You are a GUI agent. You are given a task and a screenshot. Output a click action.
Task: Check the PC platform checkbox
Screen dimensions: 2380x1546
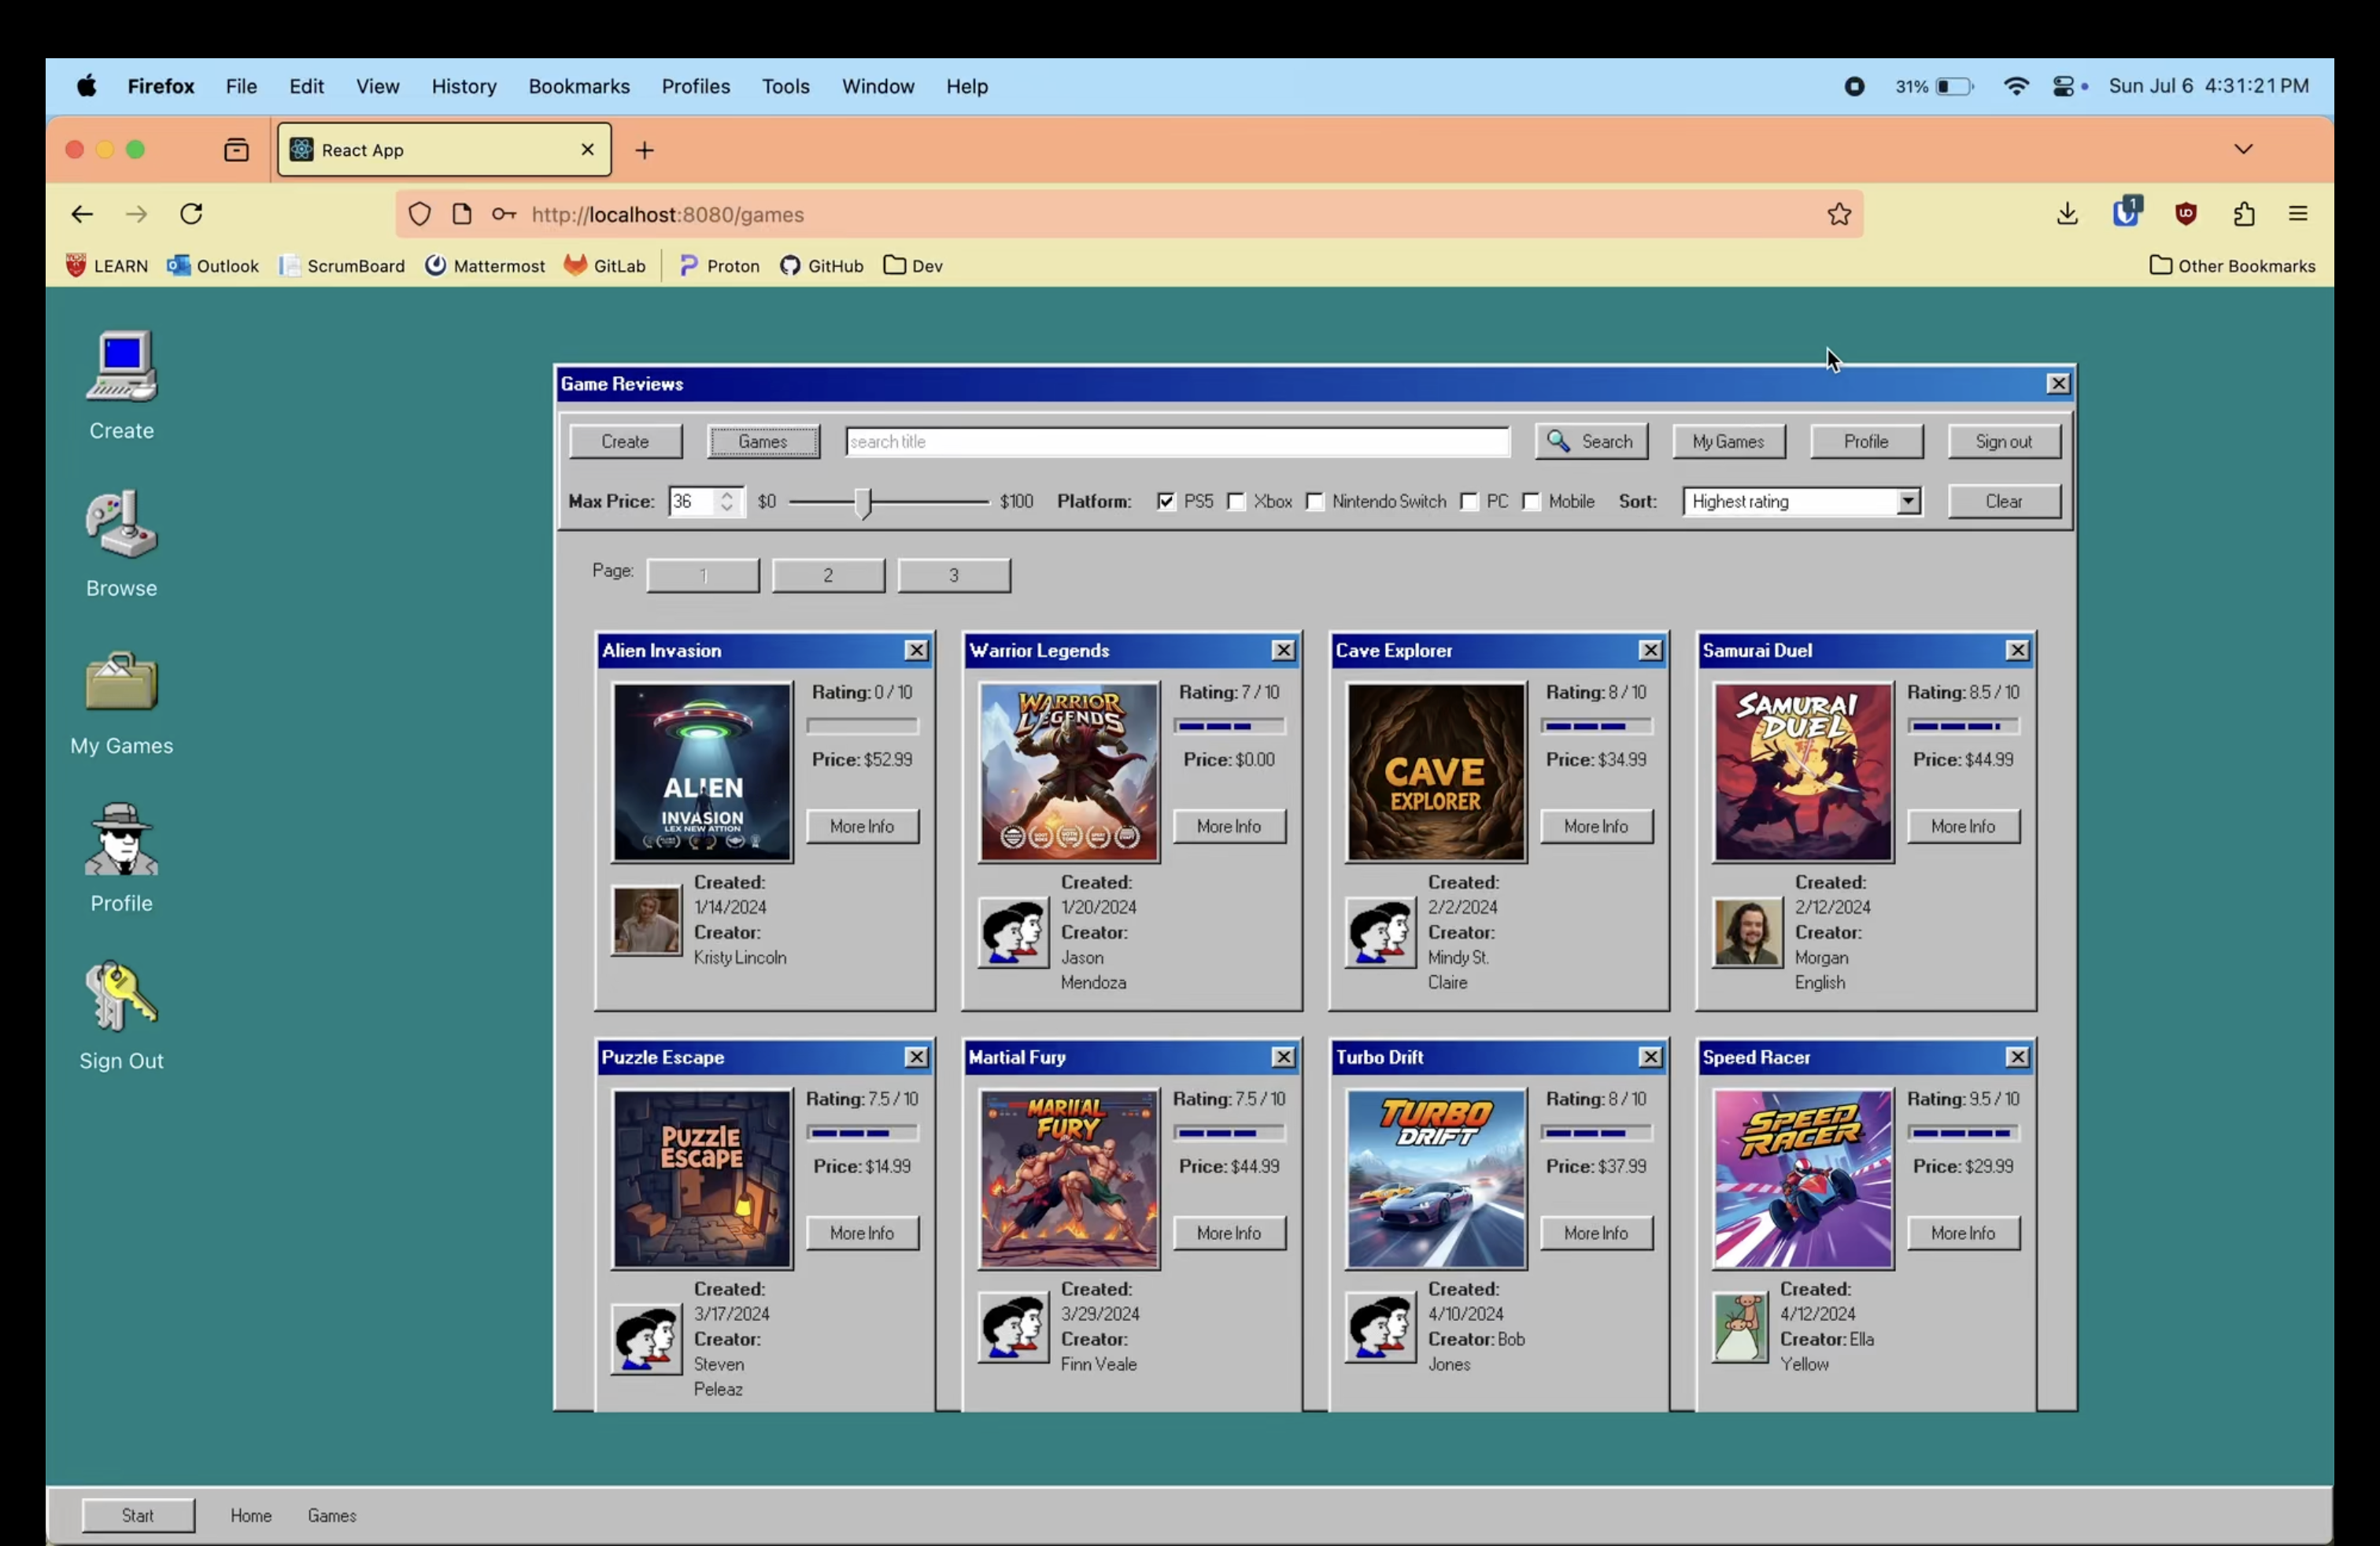point(1469,501)
